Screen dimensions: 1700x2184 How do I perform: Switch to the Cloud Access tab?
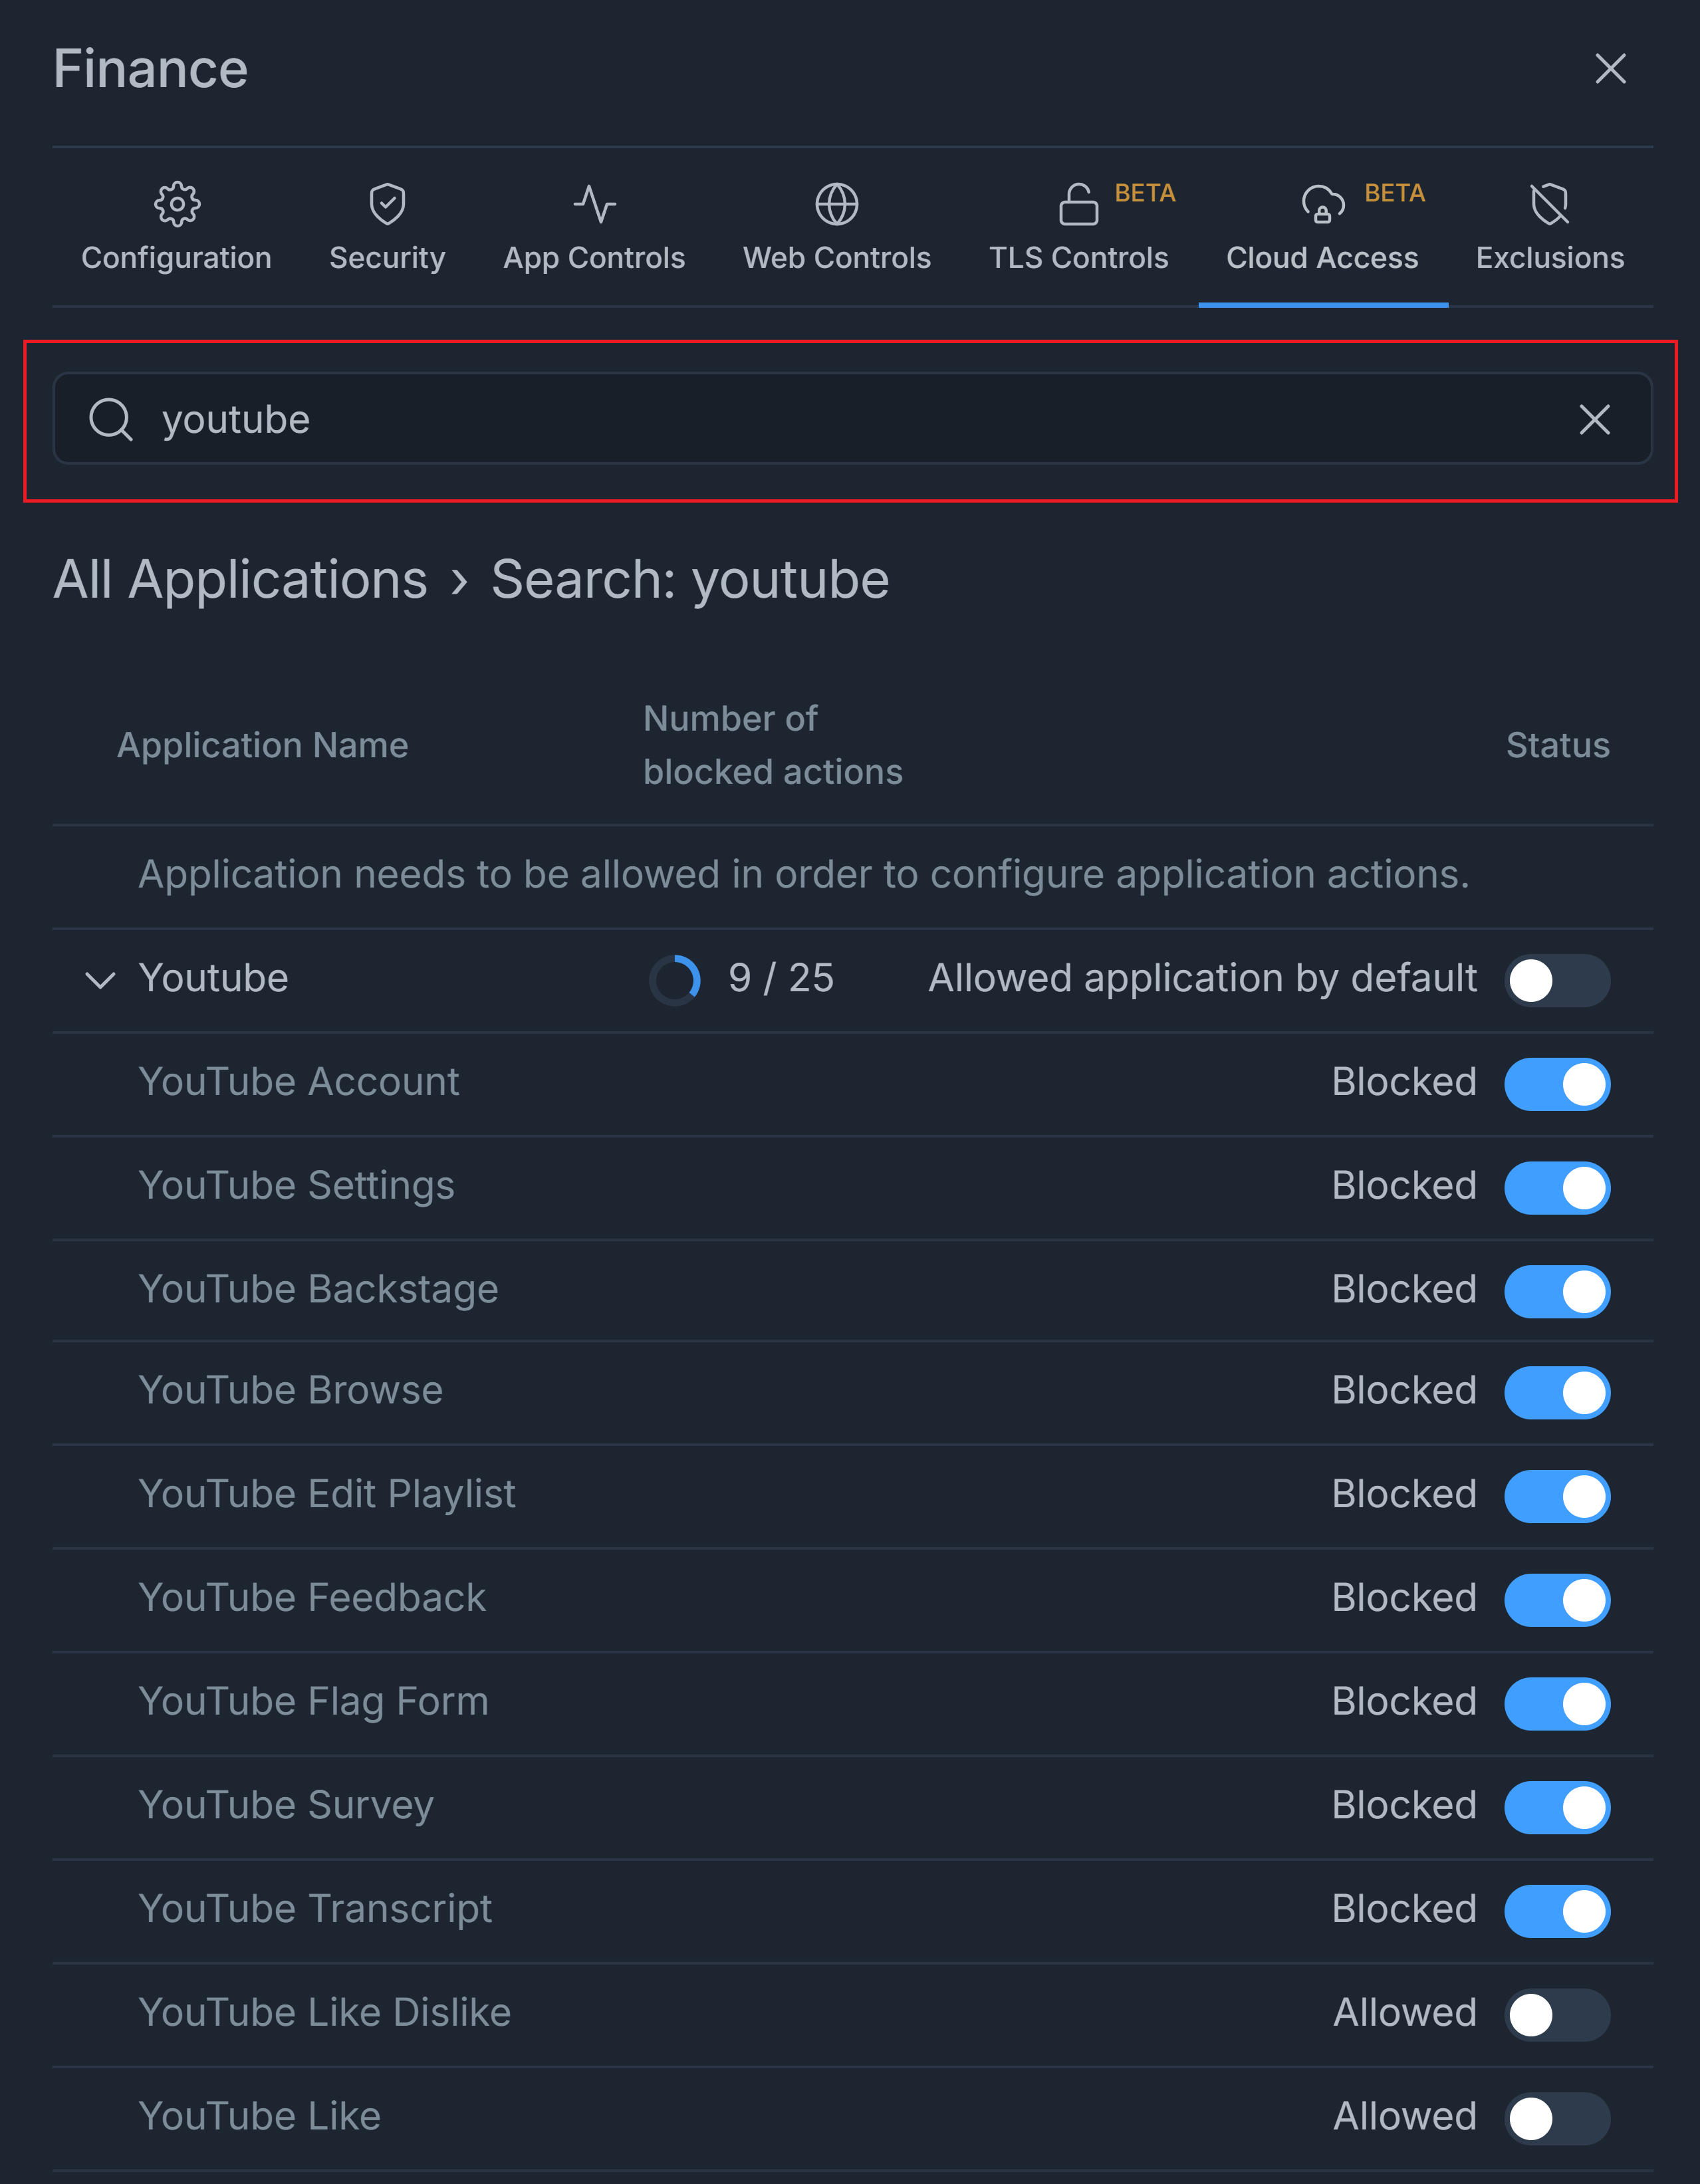1321,258
